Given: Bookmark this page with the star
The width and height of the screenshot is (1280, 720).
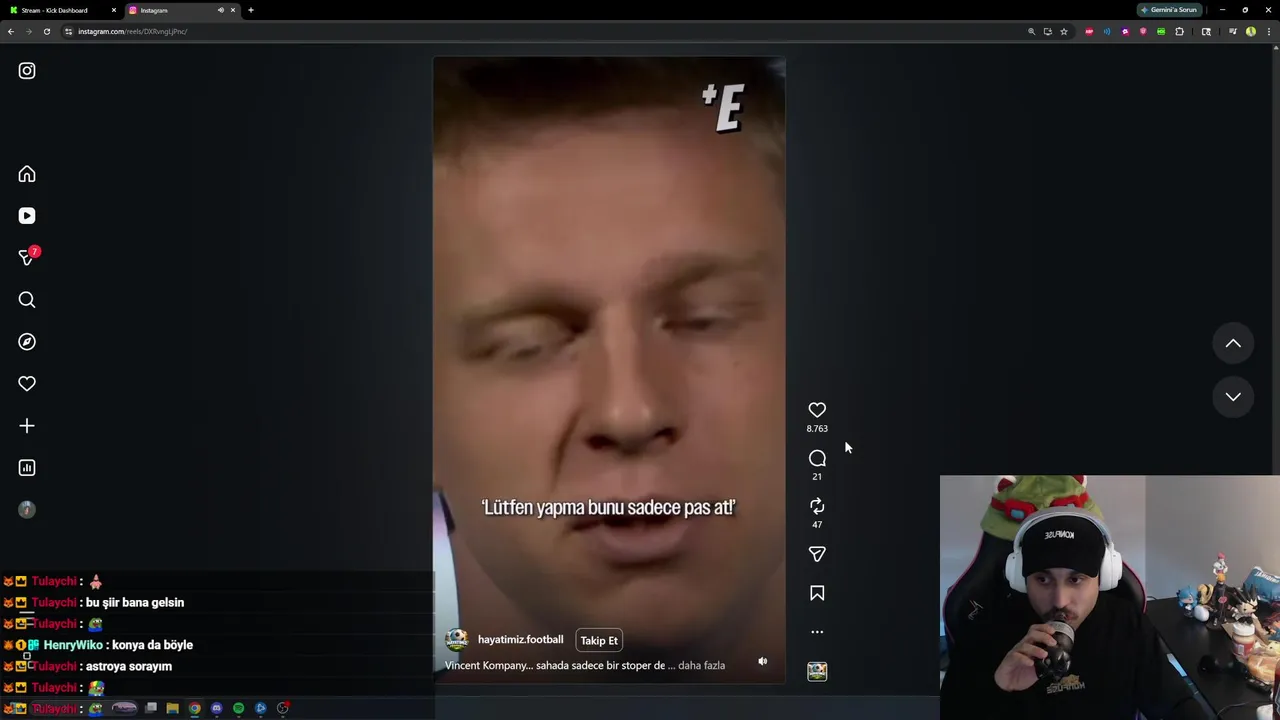Looking at the screenshot, I should pos(1064,31).
